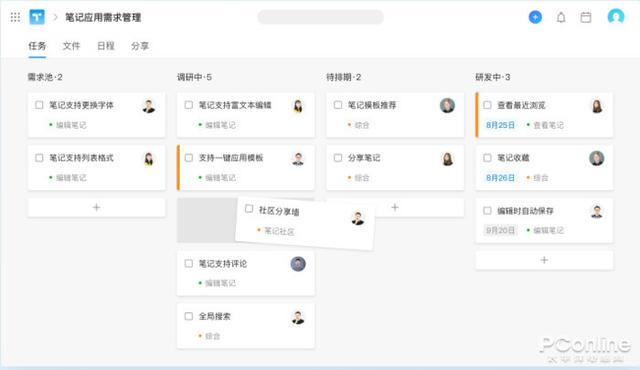Check the 全局搜索 task checkbox
Screen dimensions: 640x370
click(189, 316)
